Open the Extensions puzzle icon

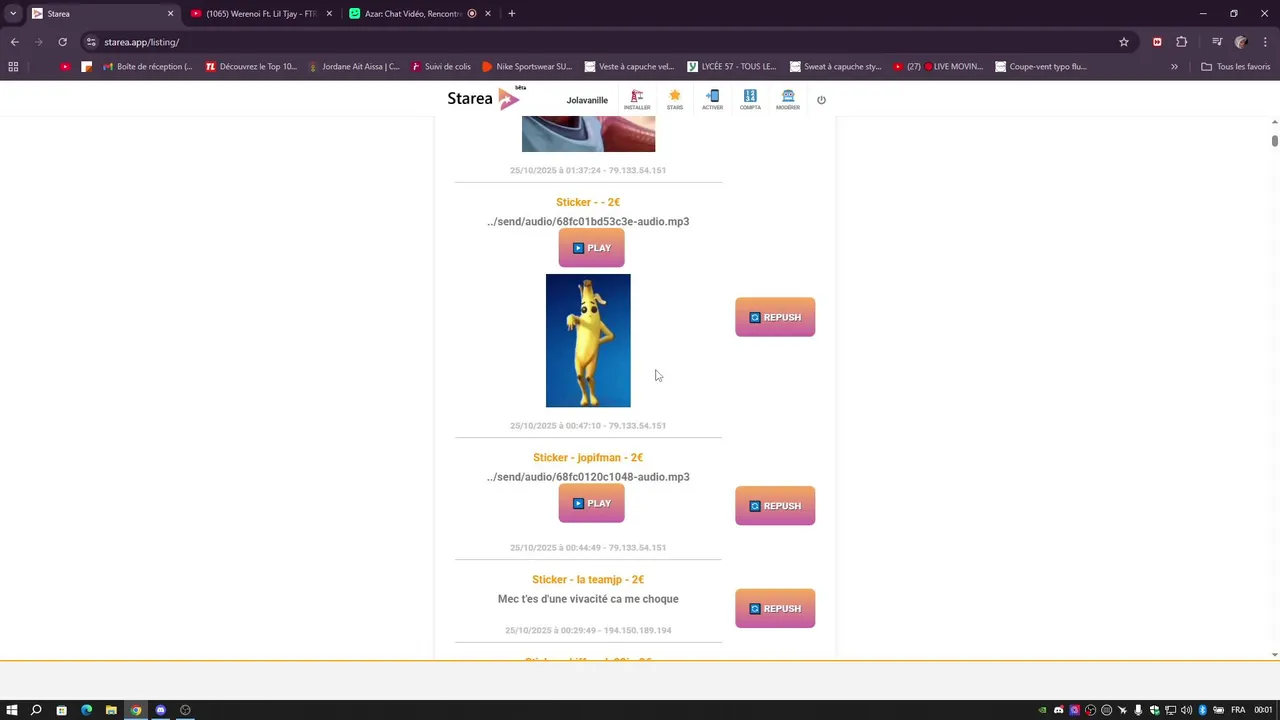pos(1182,42)
